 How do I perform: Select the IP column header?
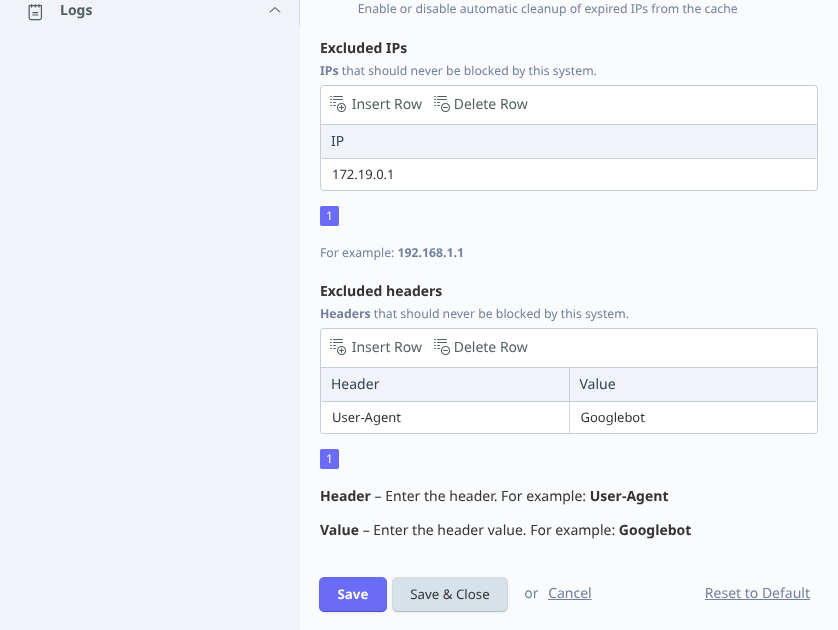click(x=568, y=141)
